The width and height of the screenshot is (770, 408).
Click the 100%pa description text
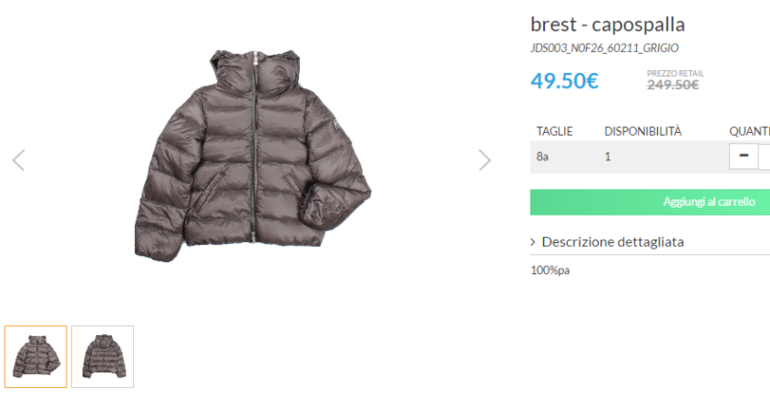[x=550, y=270]
